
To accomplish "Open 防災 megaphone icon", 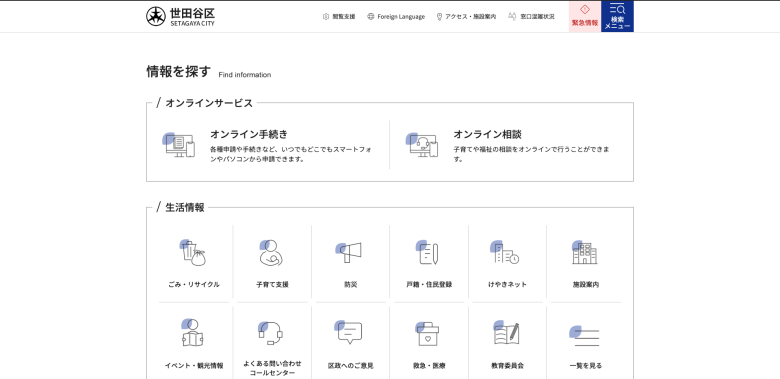I will [349, 253].
